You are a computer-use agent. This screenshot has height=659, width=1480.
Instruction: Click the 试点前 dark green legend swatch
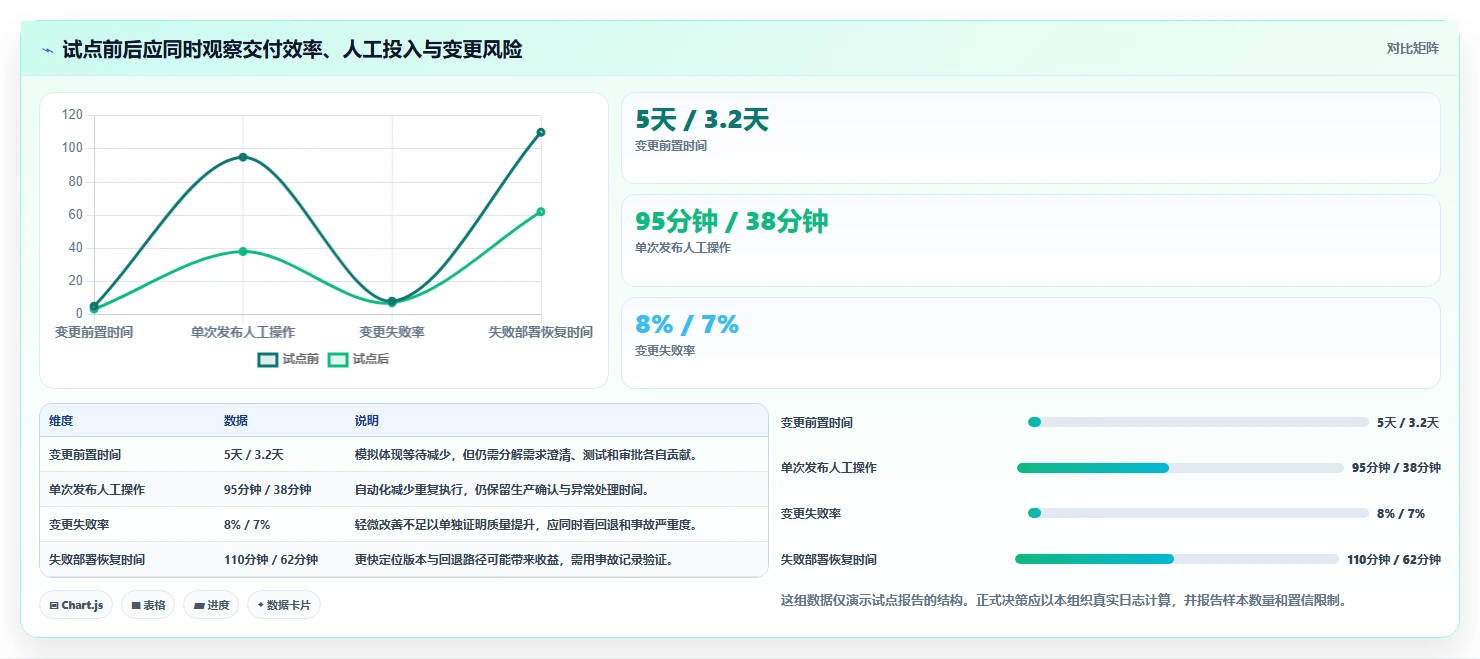click(x=268, y=359)
